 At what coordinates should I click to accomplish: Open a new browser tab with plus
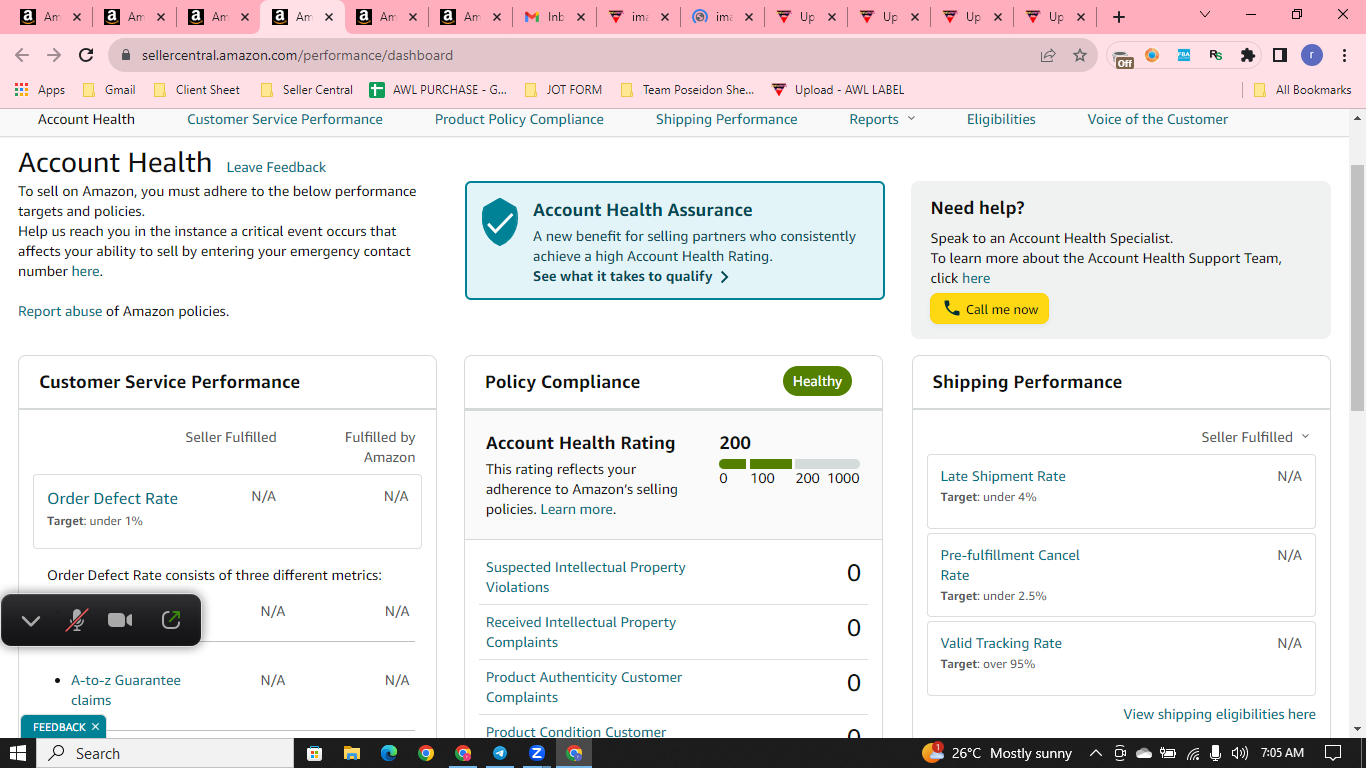[x=1119, y=17]
